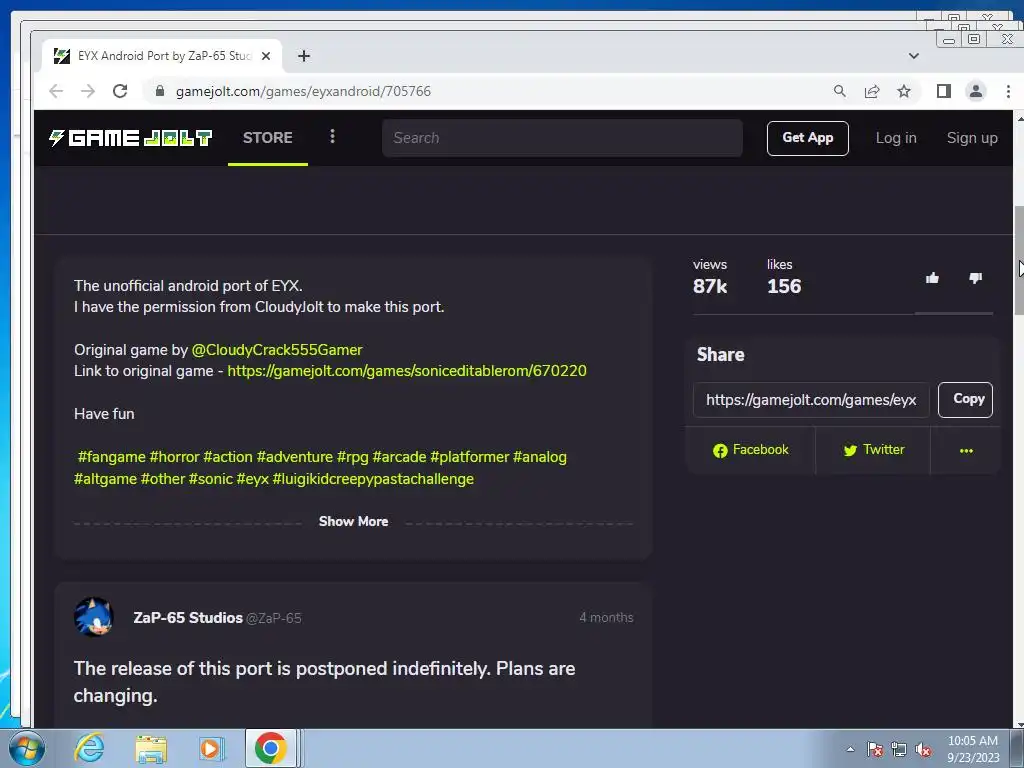Open ZaP-65 Studios avatar
This screenshot has width=1024, height=768.
point(93,617)
